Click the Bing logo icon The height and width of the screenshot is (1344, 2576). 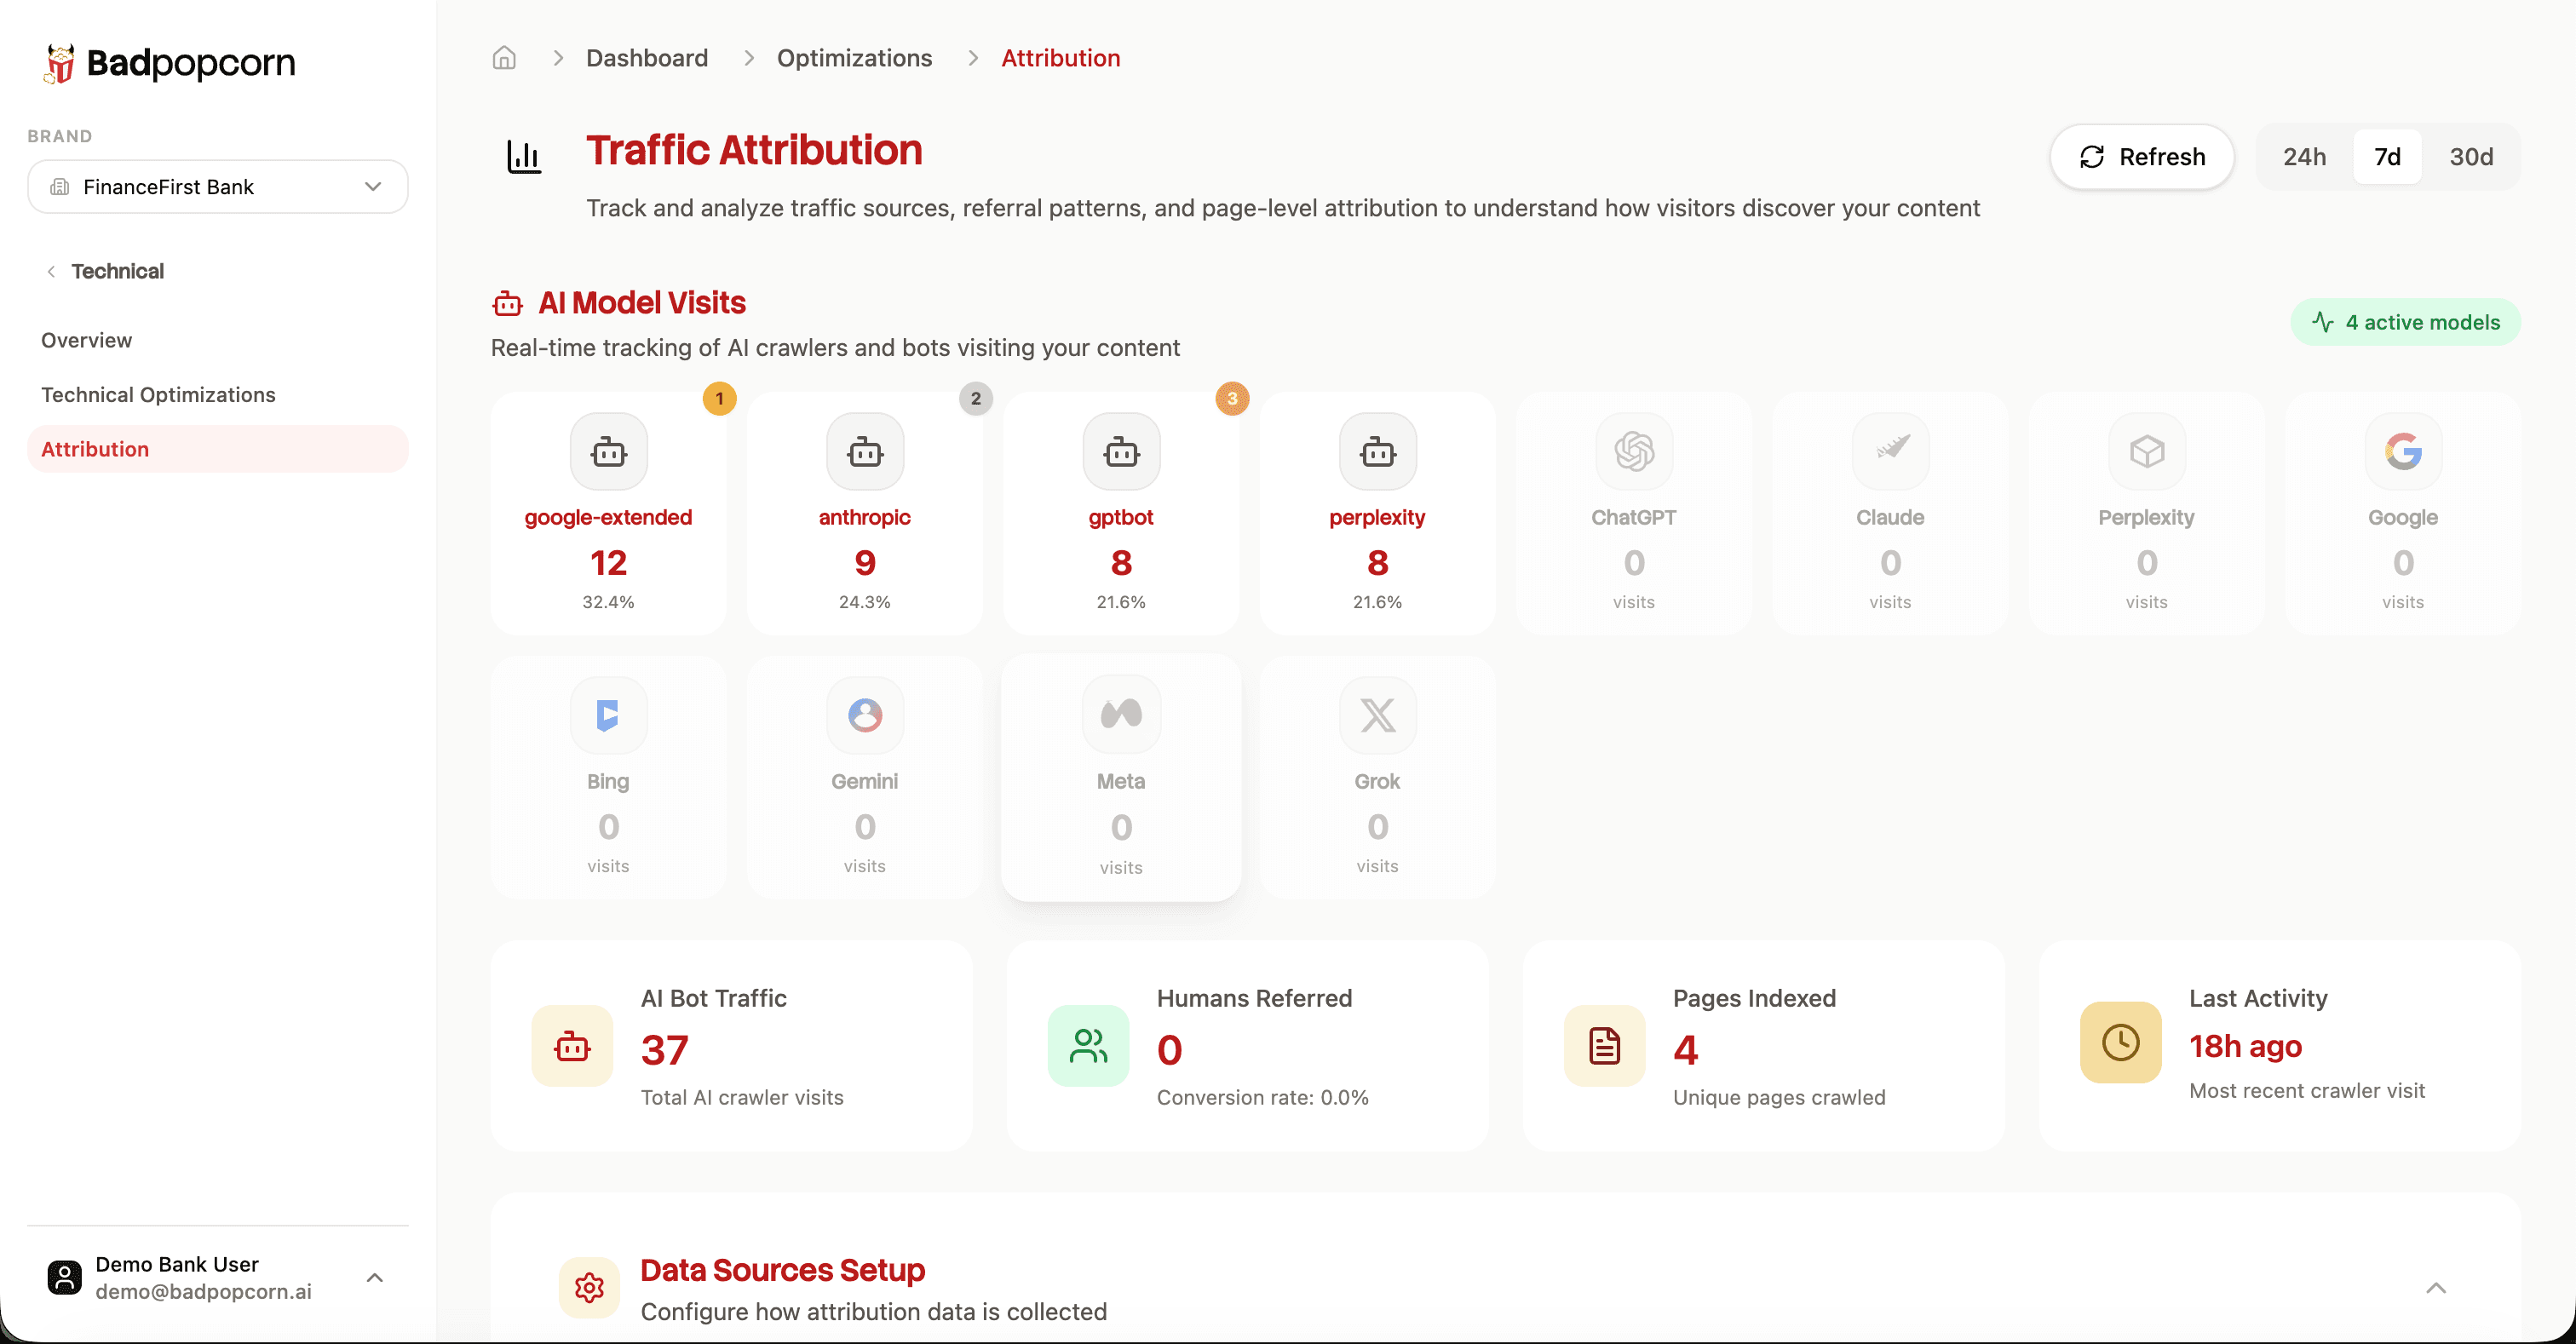click(608, 716)
